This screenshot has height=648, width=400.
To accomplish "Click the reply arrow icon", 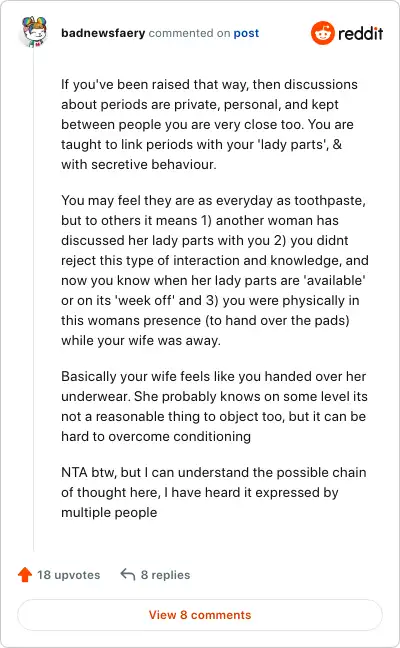I will click(x=128, y=574).
